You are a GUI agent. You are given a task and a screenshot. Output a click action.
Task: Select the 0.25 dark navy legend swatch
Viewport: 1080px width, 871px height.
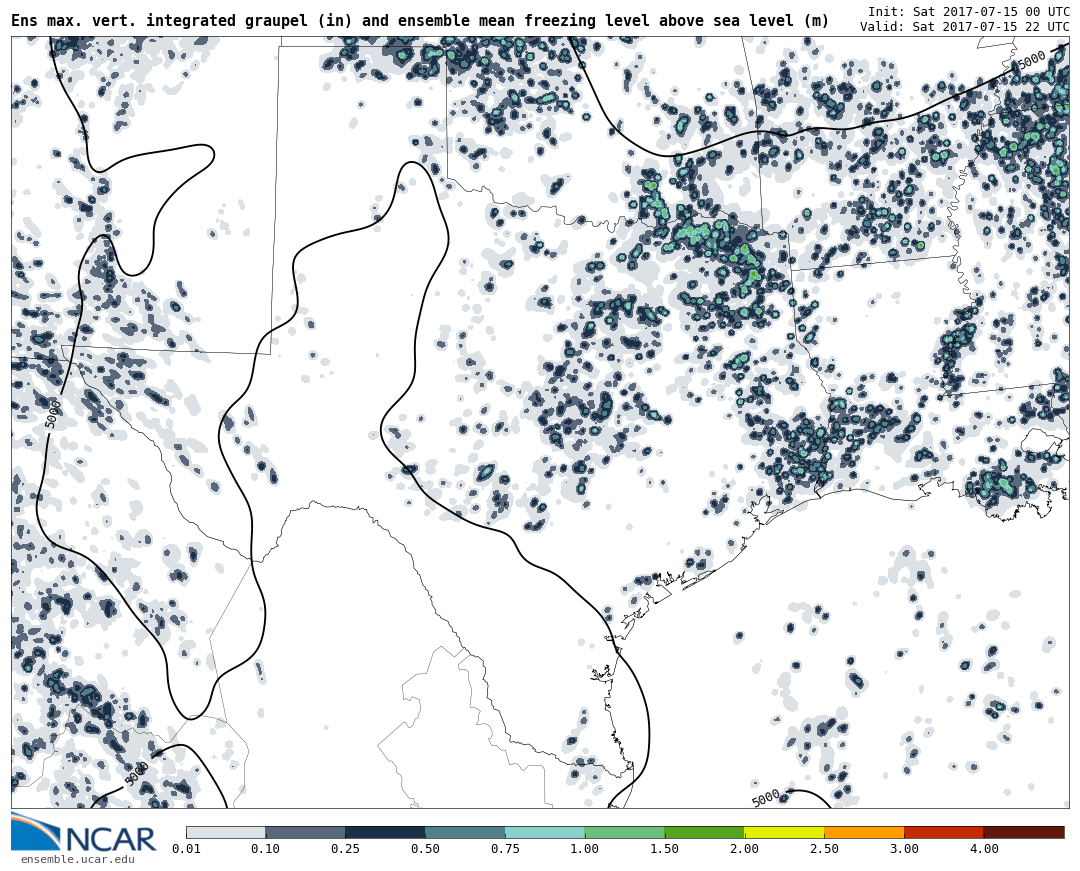coord(385,832)
